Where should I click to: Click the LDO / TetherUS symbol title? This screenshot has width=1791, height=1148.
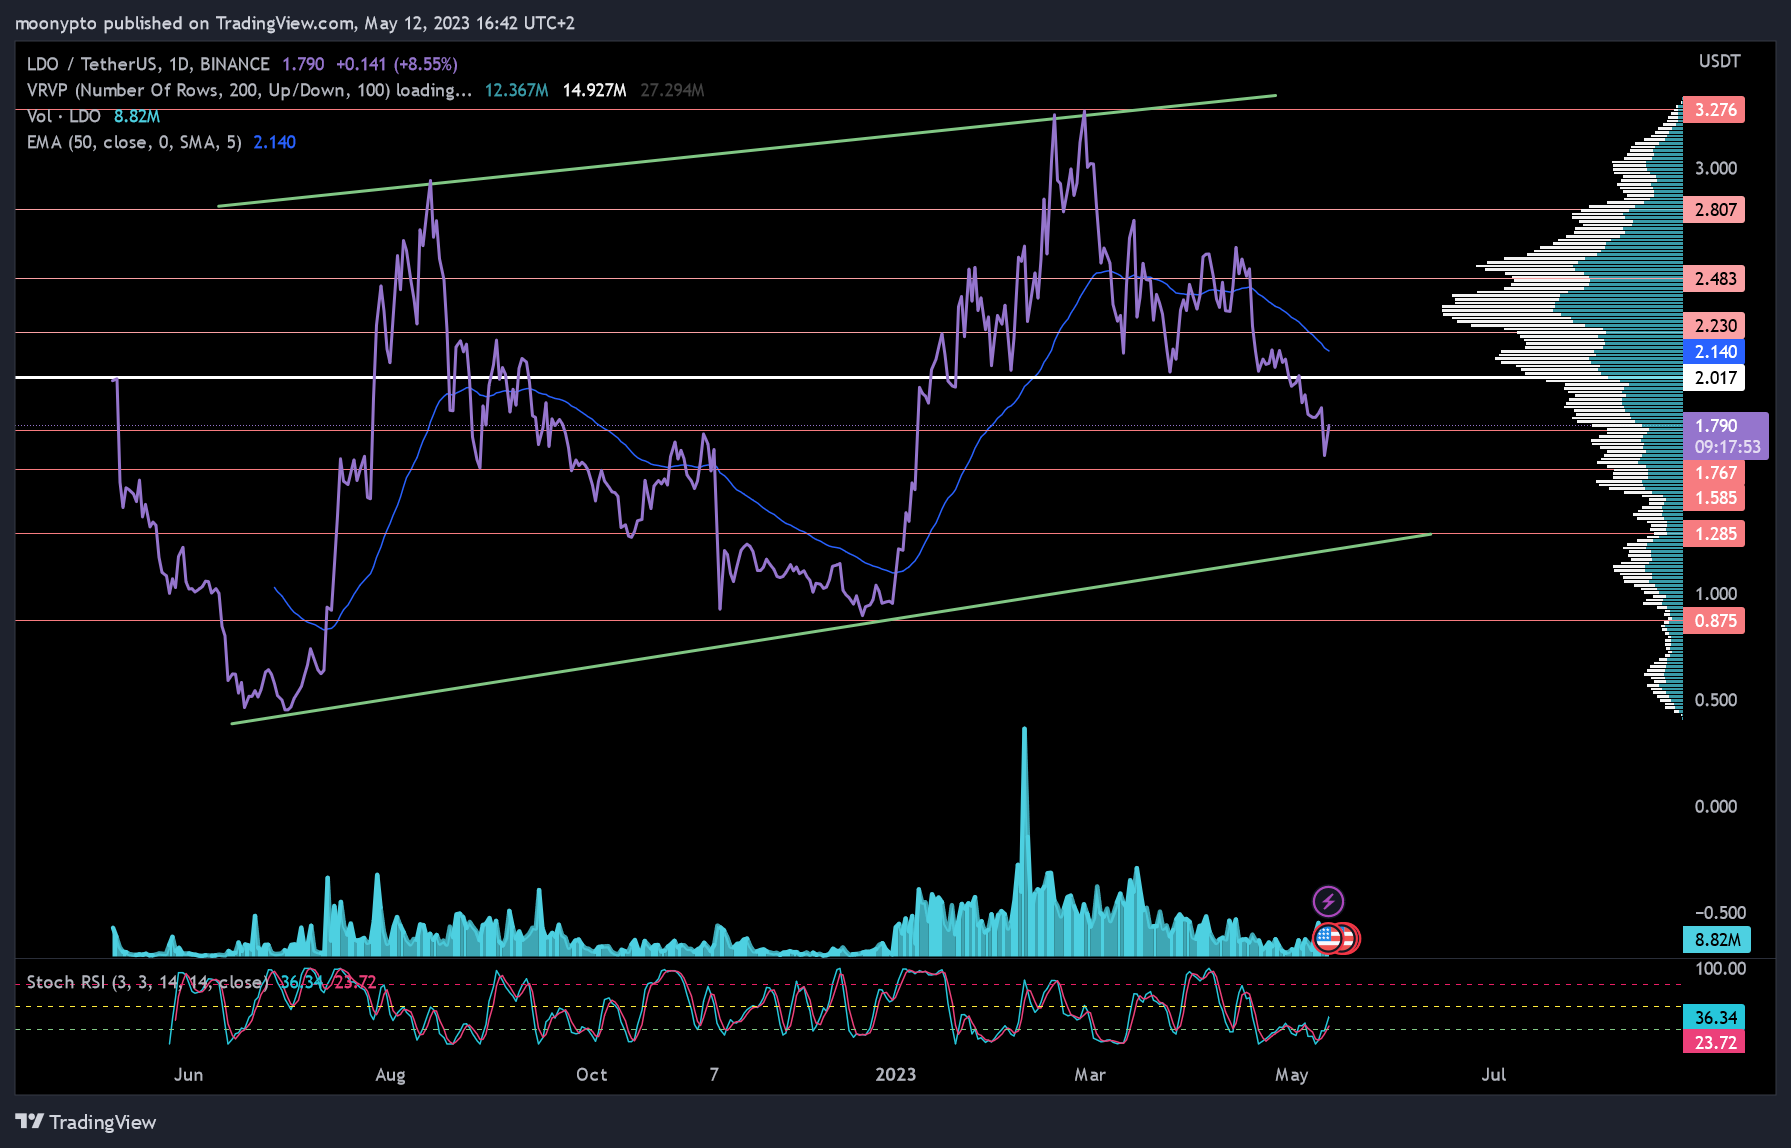click(148, 64)
